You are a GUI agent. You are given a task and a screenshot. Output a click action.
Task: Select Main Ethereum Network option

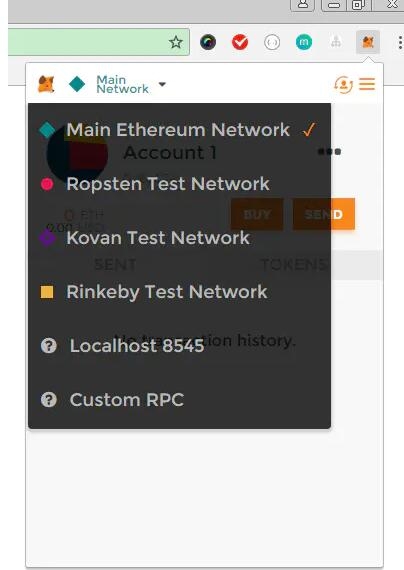point(178,130)
